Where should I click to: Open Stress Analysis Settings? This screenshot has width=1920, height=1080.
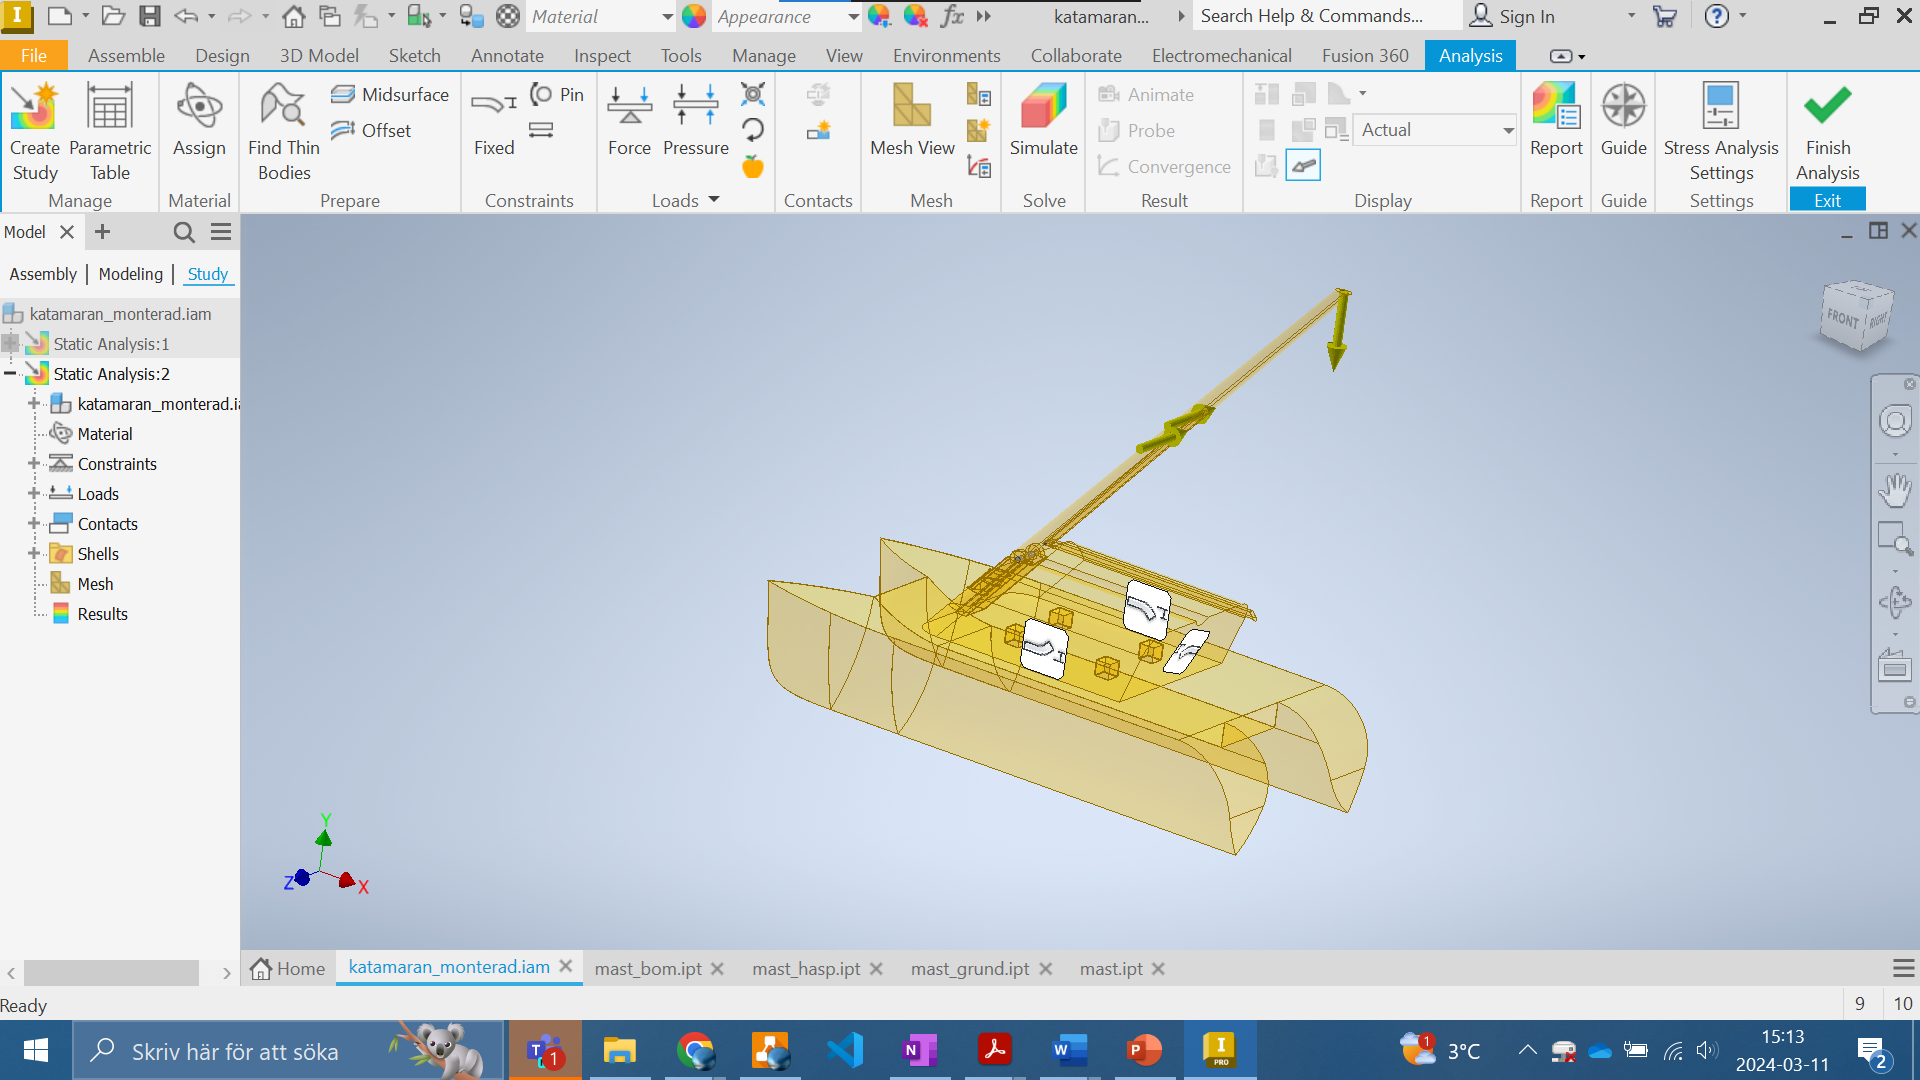coord(1721,131)
